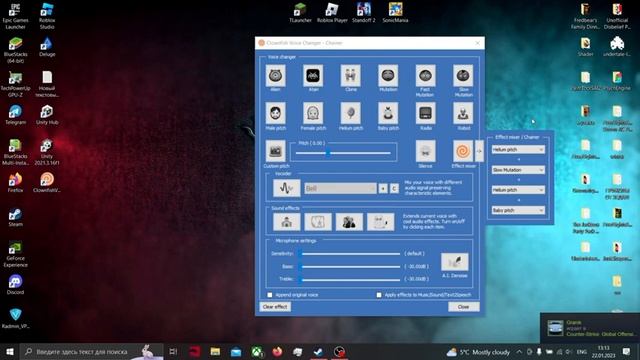Screen dimensions: 640x360
Task: Apply the Mutation voice effect
Action: pos(388,76)
